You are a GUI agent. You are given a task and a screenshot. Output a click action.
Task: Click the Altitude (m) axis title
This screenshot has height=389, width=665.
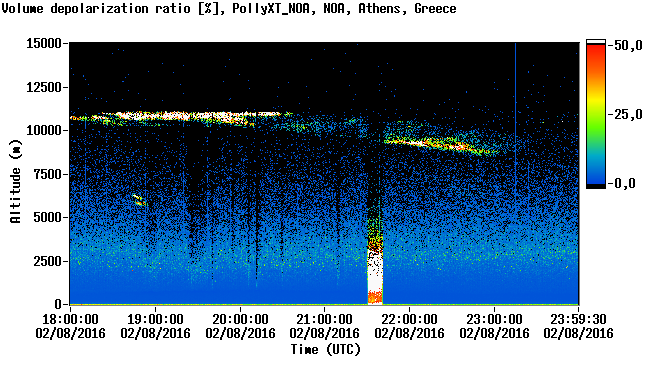point(15,181)
